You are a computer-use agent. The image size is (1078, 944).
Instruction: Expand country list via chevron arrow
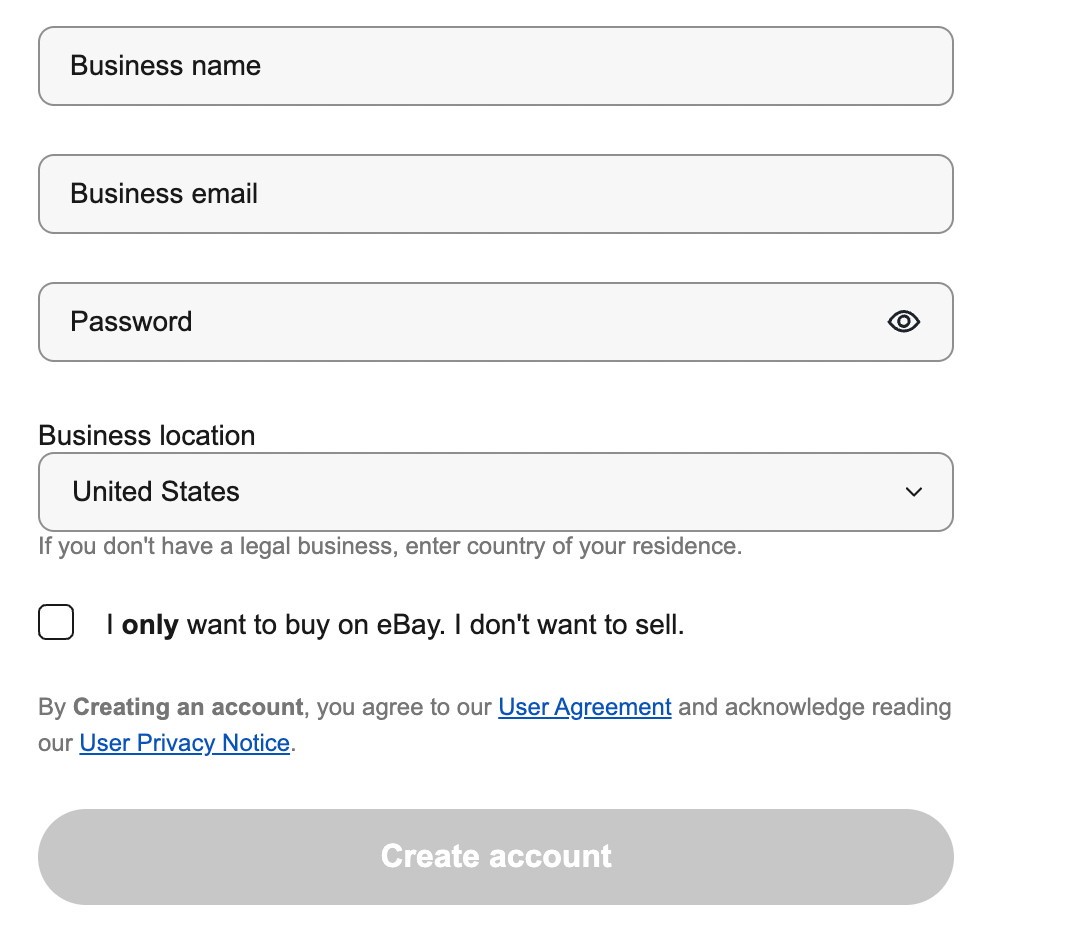[x=914, y=492]
